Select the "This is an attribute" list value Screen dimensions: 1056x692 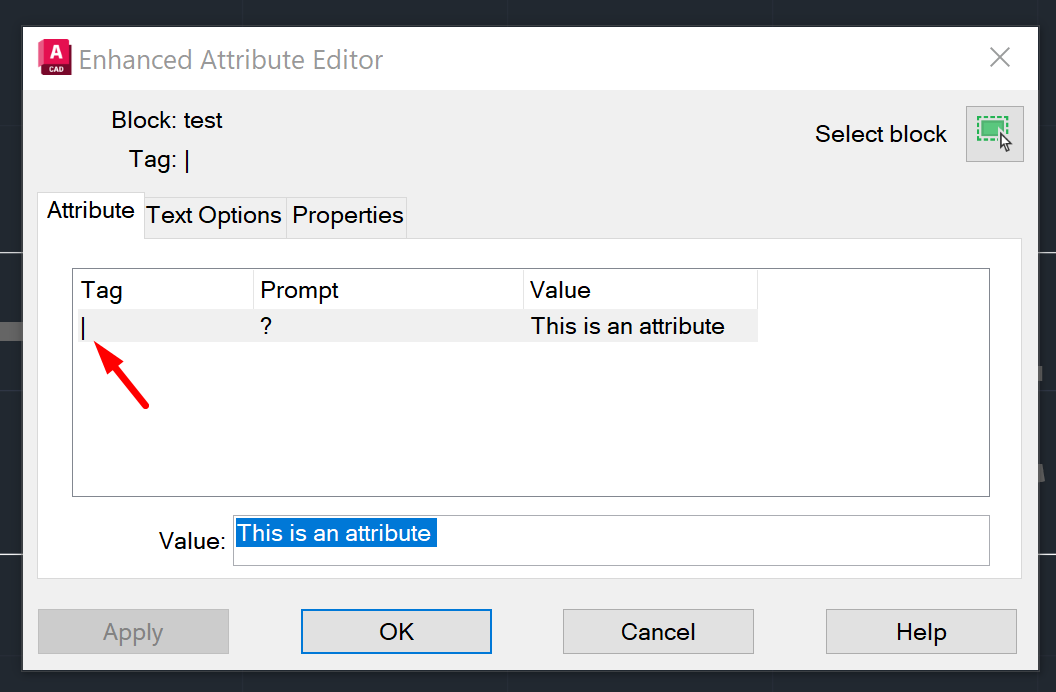tap(628, 326)
